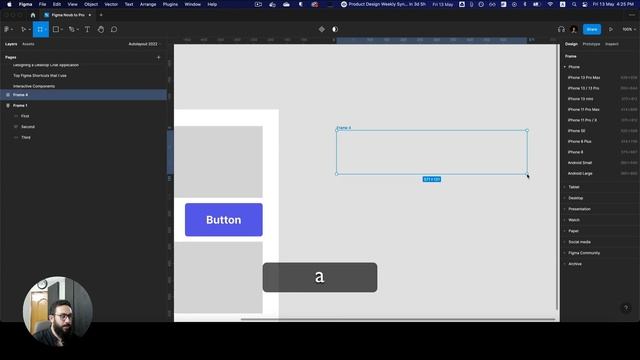Expand the Paper preset group
640x360 pixels.
[565, 231]
